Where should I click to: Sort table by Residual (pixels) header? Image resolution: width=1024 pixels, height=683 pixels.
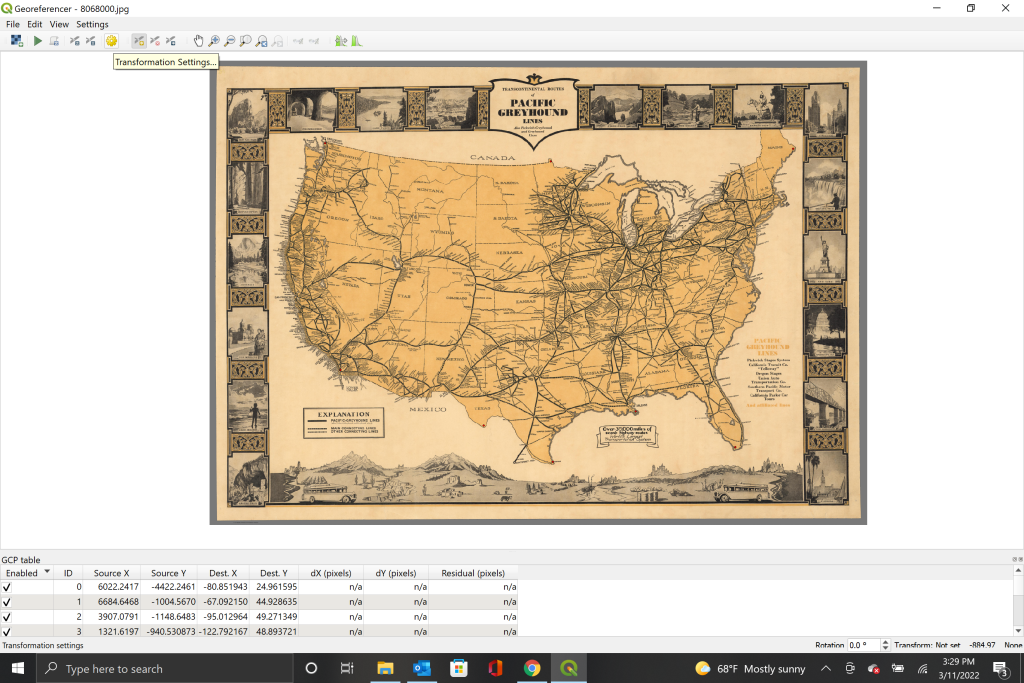tap(472, 573)
